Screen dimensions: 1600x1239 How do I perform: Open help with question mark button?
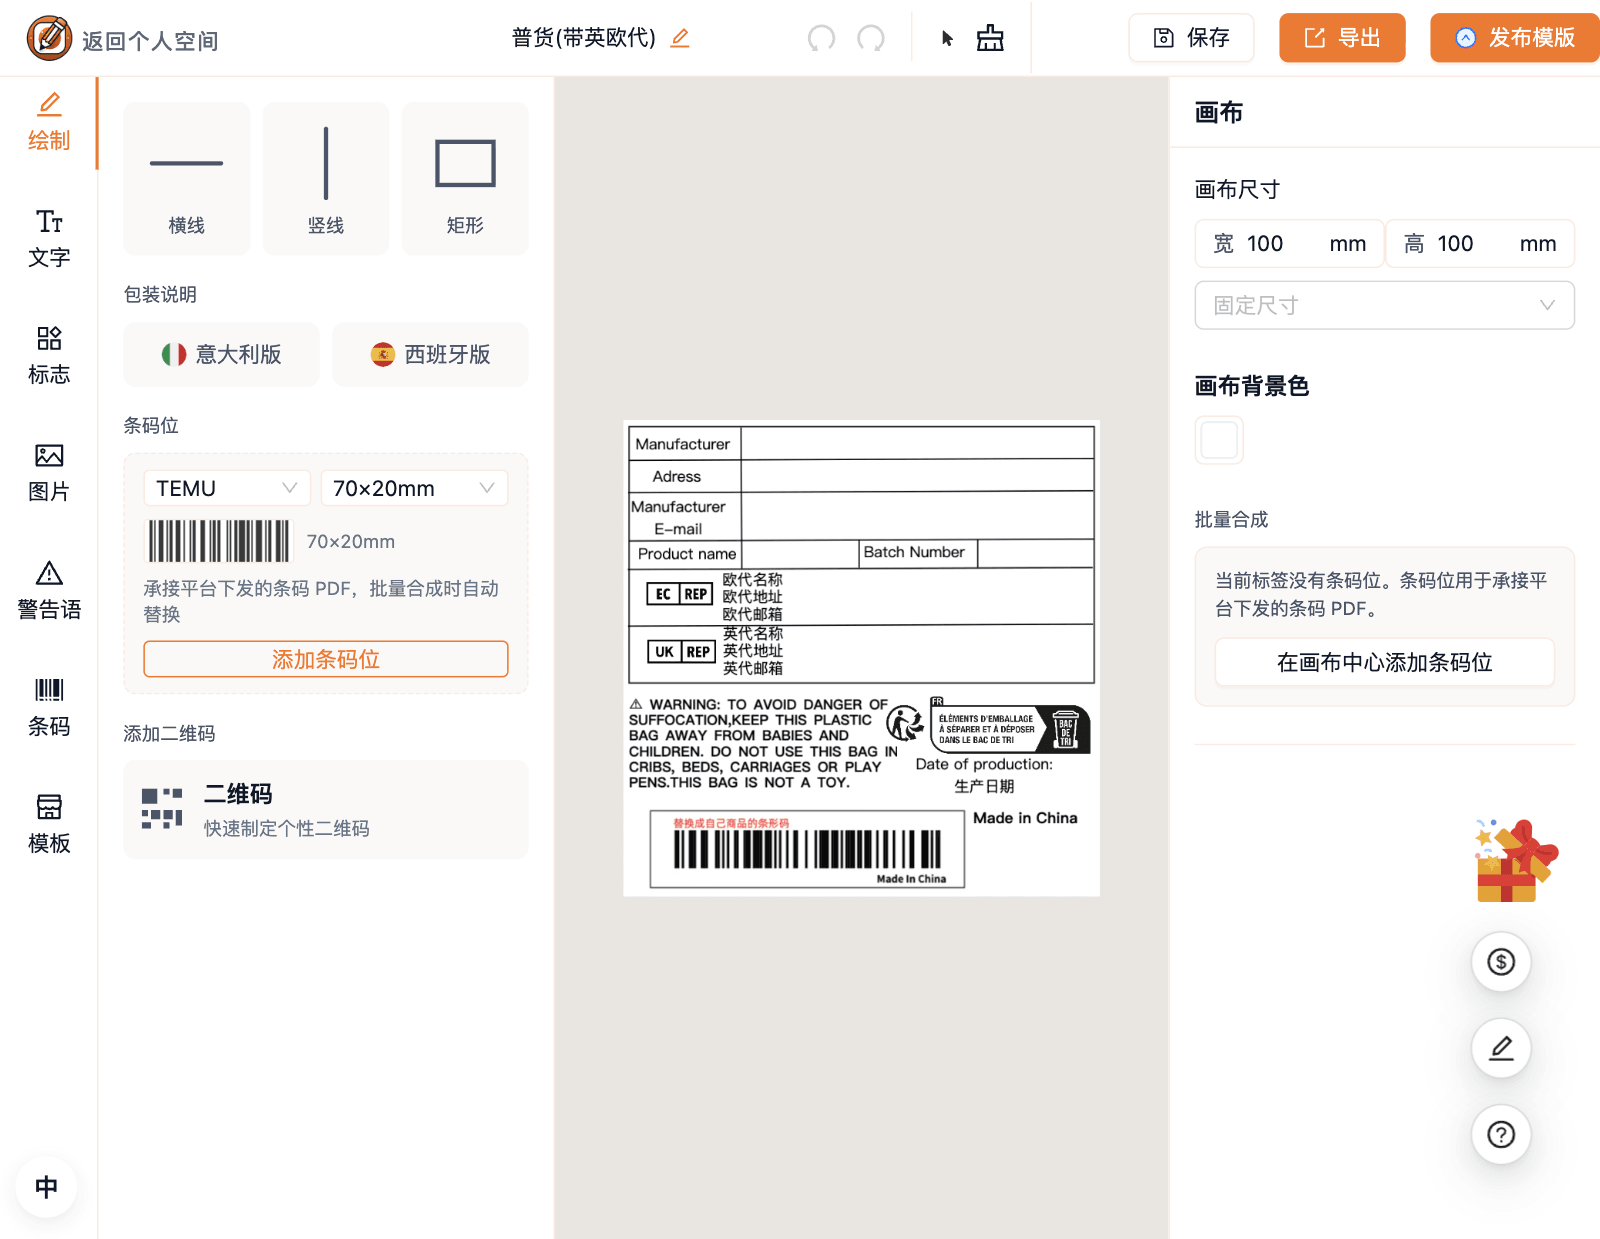[1501, 1134]
